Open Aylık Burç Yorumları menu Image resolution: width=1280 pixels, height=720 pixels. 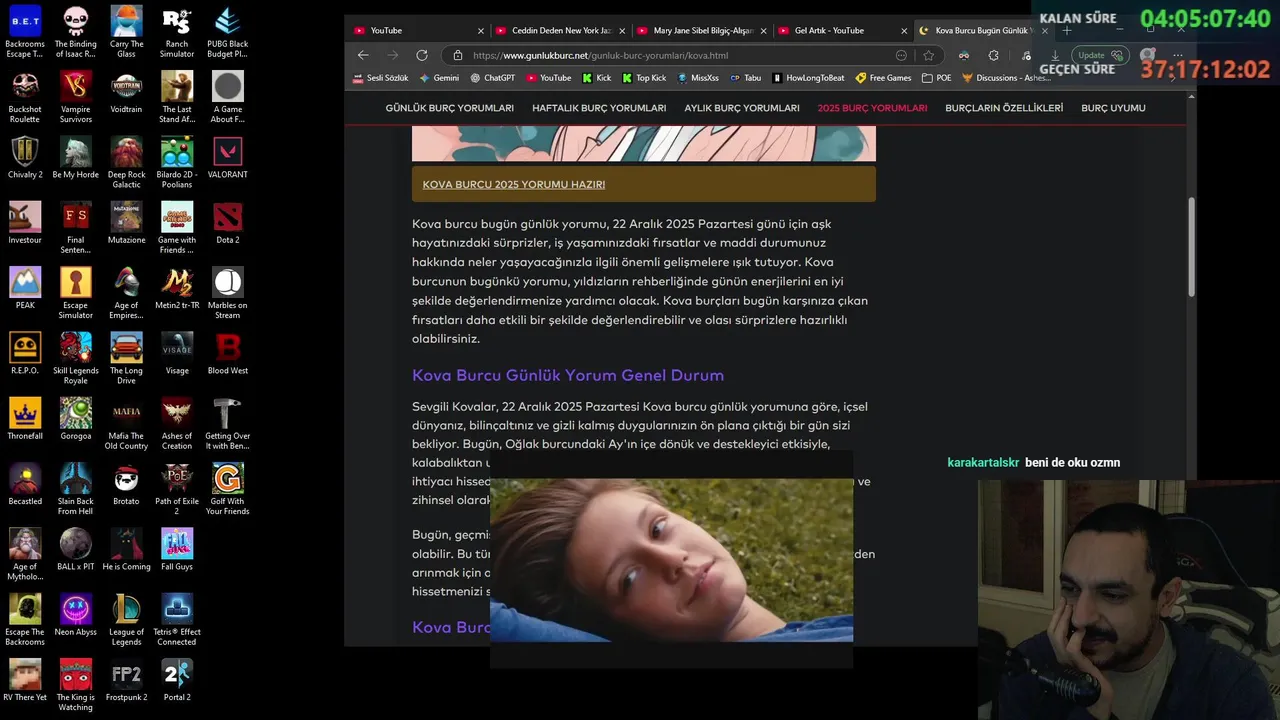[742, 108]
